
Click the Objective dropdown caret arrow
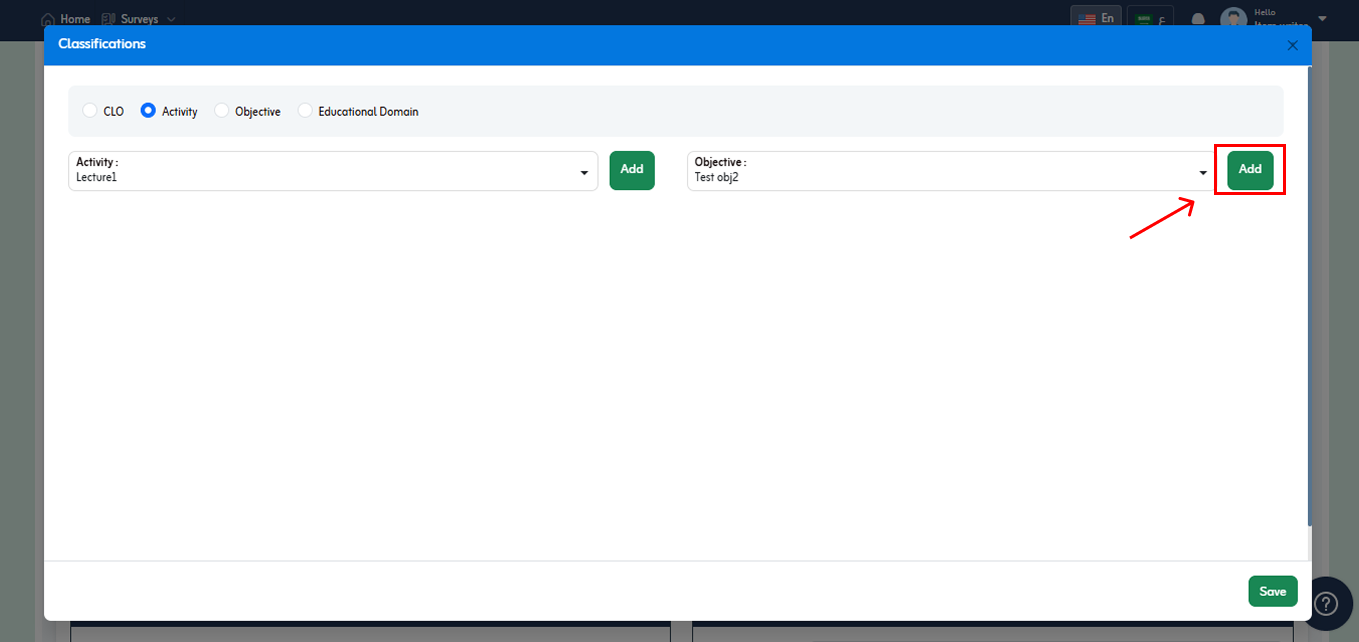click(1203, 173)
